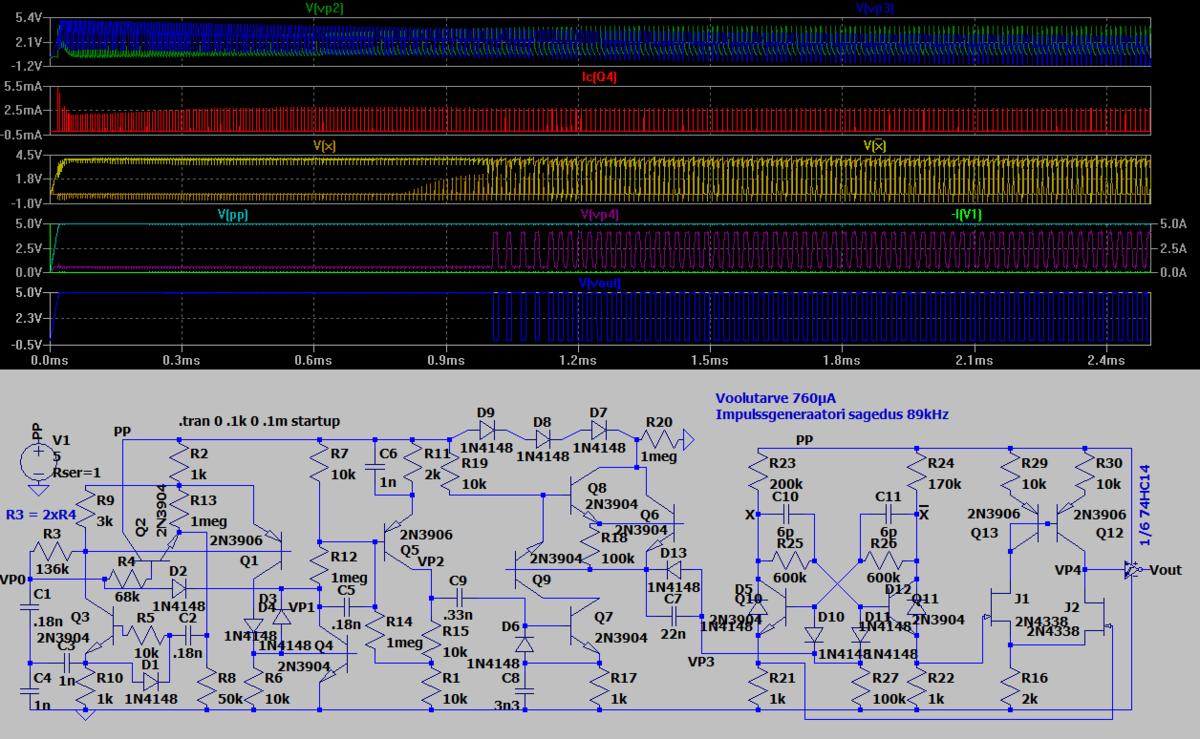
Task: Select the R23 200k resistor symbol
Action: click(759, 472)
